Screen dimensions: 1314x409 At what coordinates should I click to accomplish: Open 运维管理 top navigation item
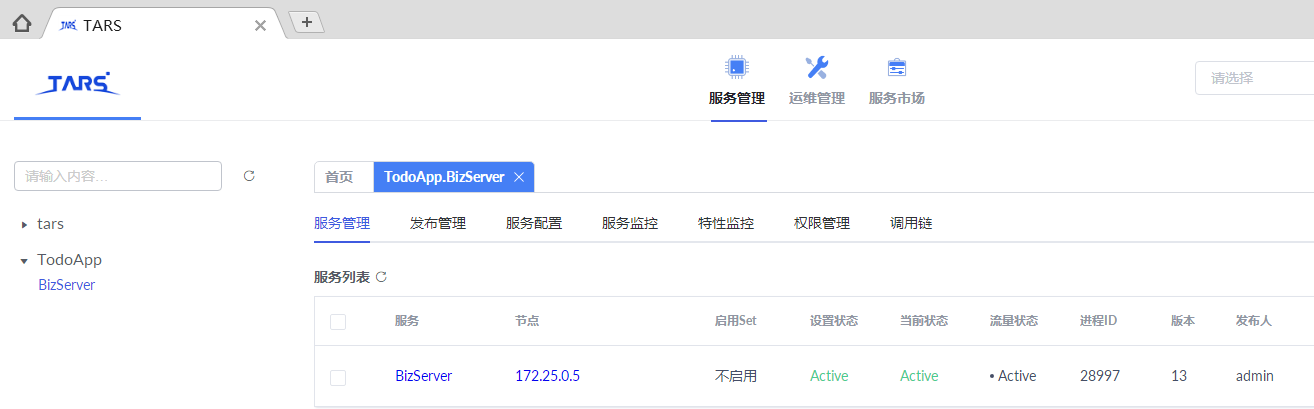click(x=817, y=98)
